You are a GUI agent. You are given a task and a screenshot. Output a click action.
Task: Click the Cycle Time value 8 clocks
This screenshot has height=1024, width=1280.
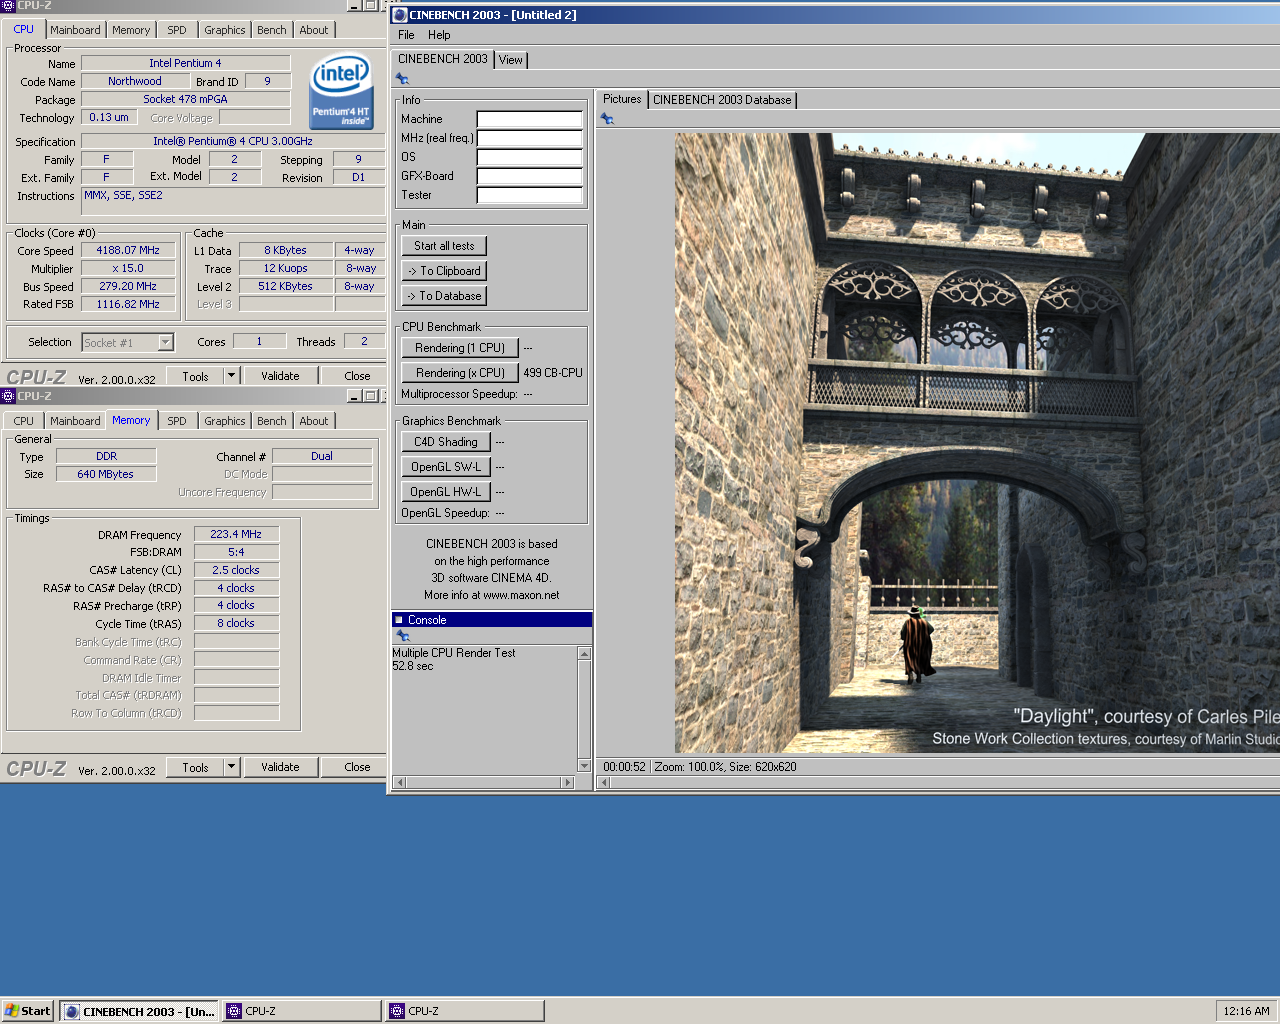click(x=236, y=623)
